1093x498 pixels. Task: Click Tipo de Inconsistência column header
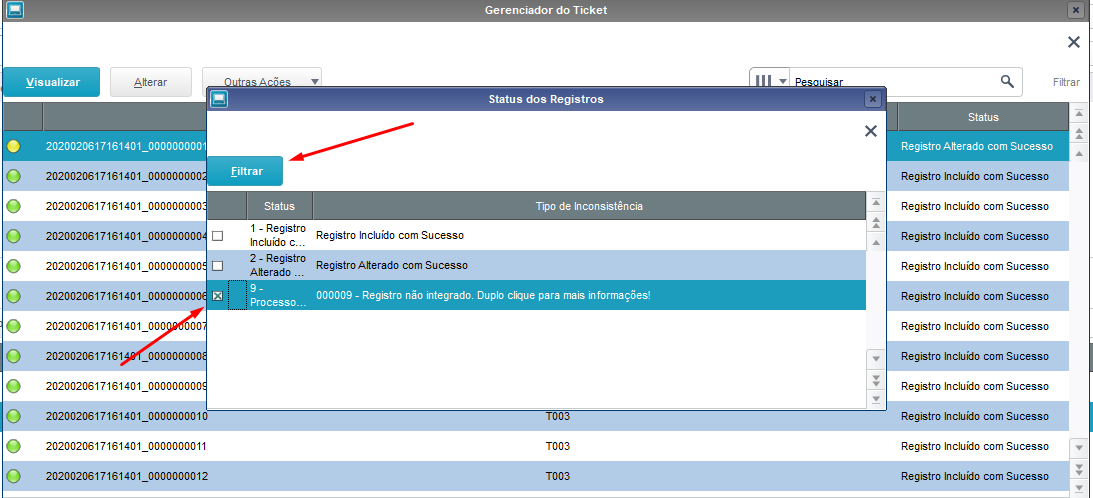[589, 206]
